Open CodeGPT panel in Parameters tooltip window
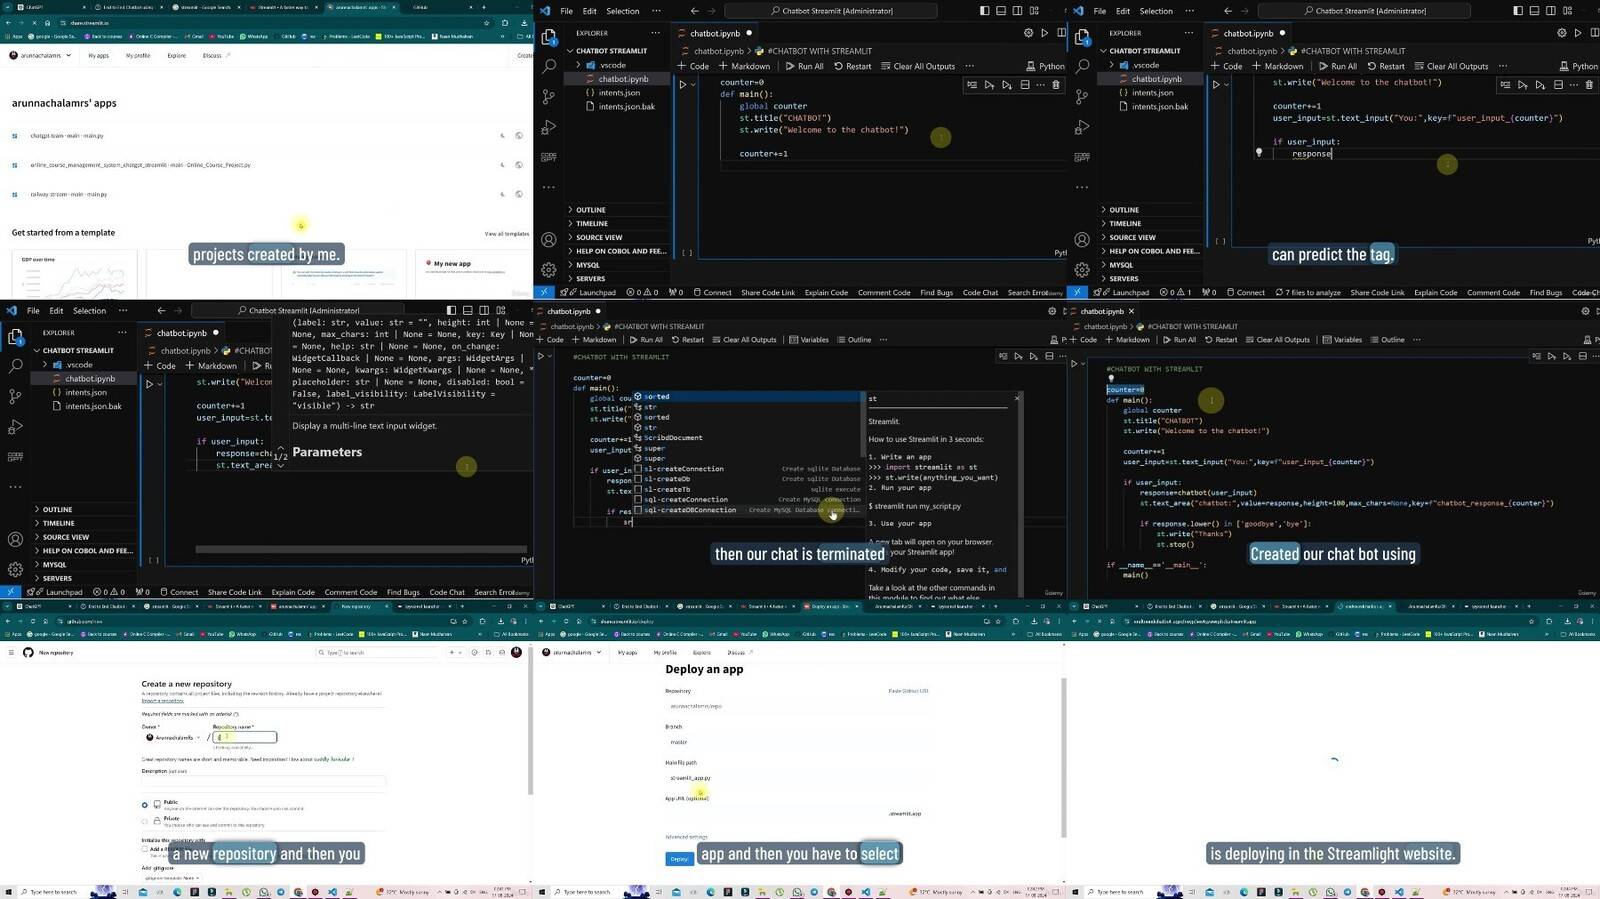The width and height of the screenshot is (1600, 899). (x=15, y=457)
